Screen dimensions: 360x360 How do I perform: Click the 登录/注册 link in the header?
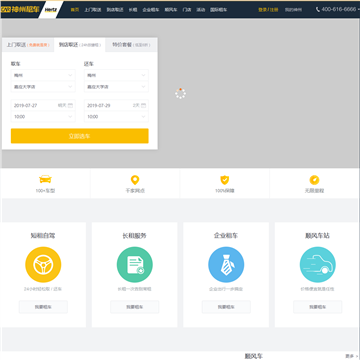(x=268, y=10)
